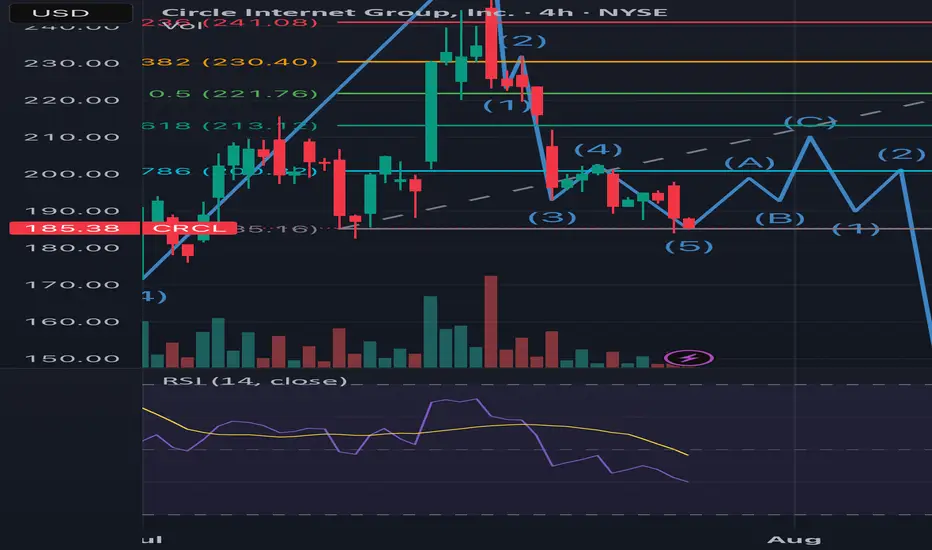
Task: Open the USD currency selector
Action: click(71, 12)
